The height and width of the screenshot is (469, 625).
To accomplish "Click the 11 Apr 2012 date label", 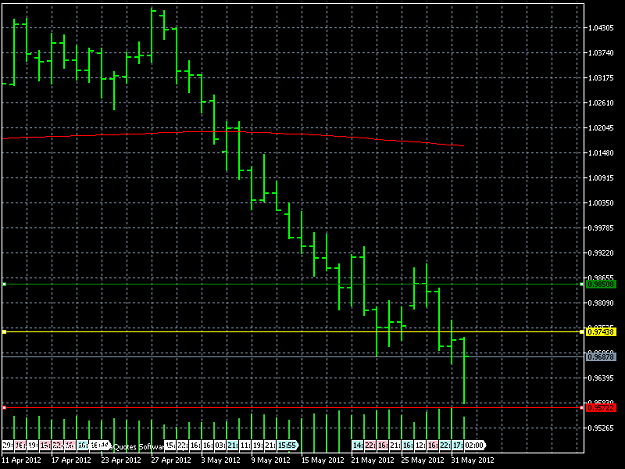I will [22, 460].
